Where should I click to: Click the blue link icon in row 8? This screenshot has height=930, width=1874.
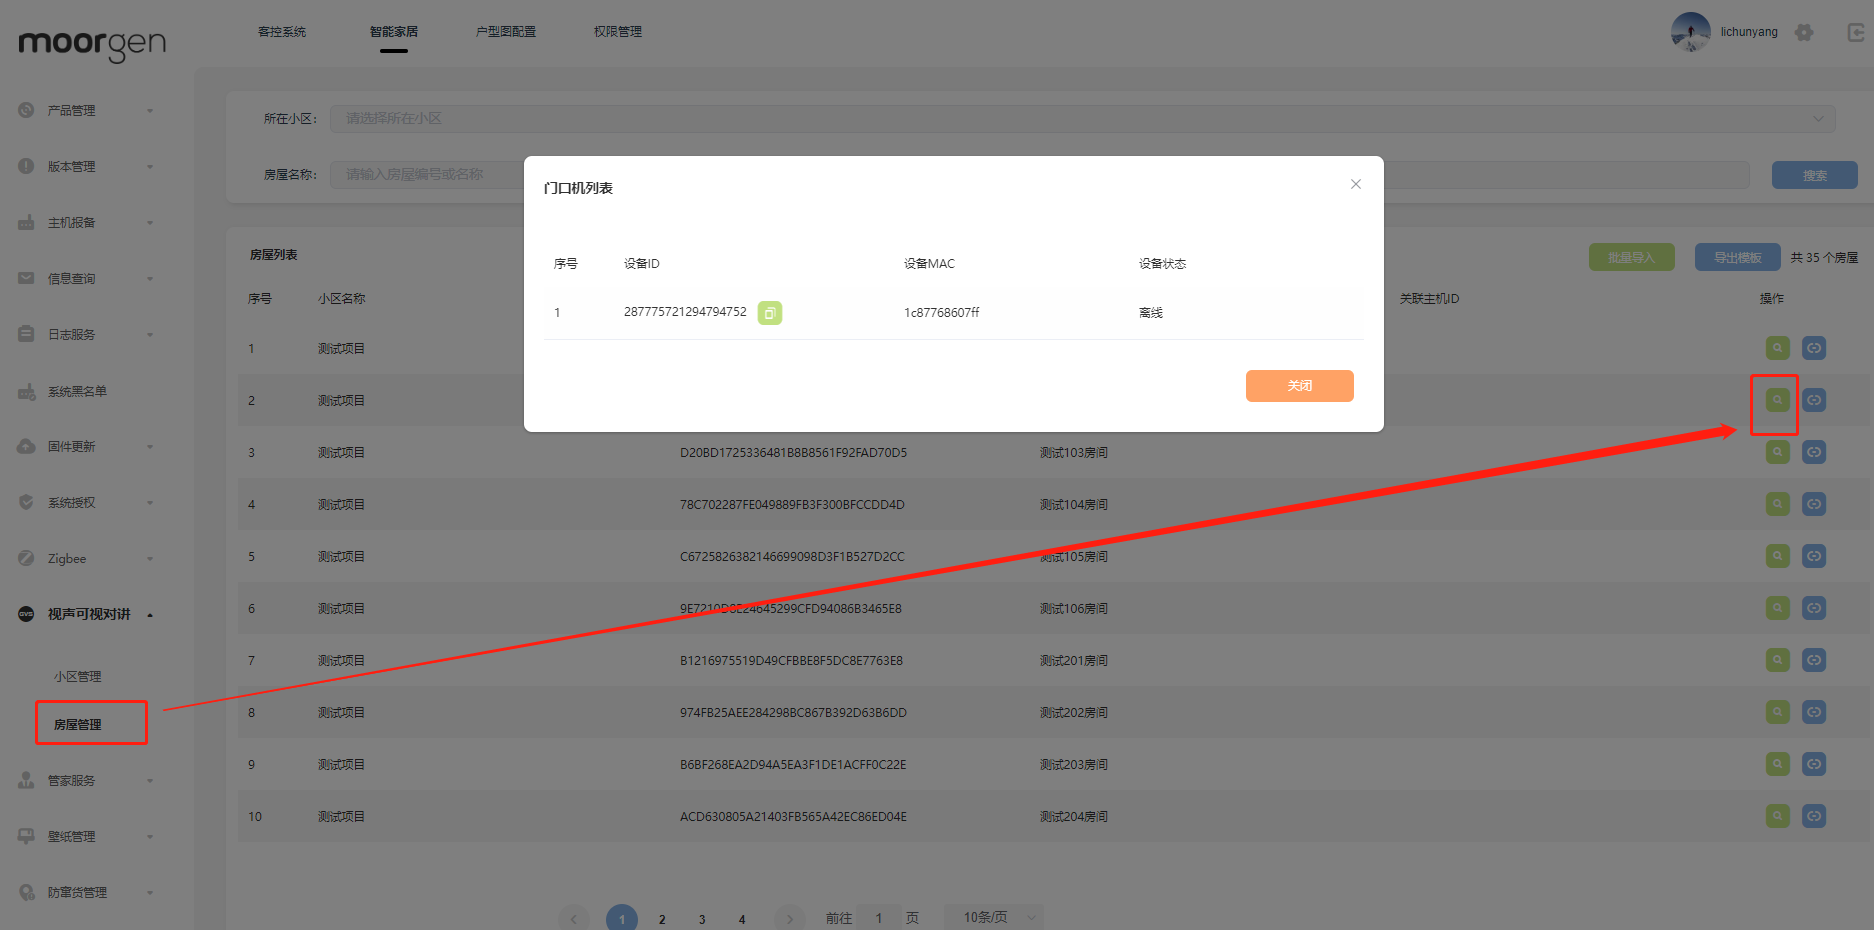(x=1813, y=712)
